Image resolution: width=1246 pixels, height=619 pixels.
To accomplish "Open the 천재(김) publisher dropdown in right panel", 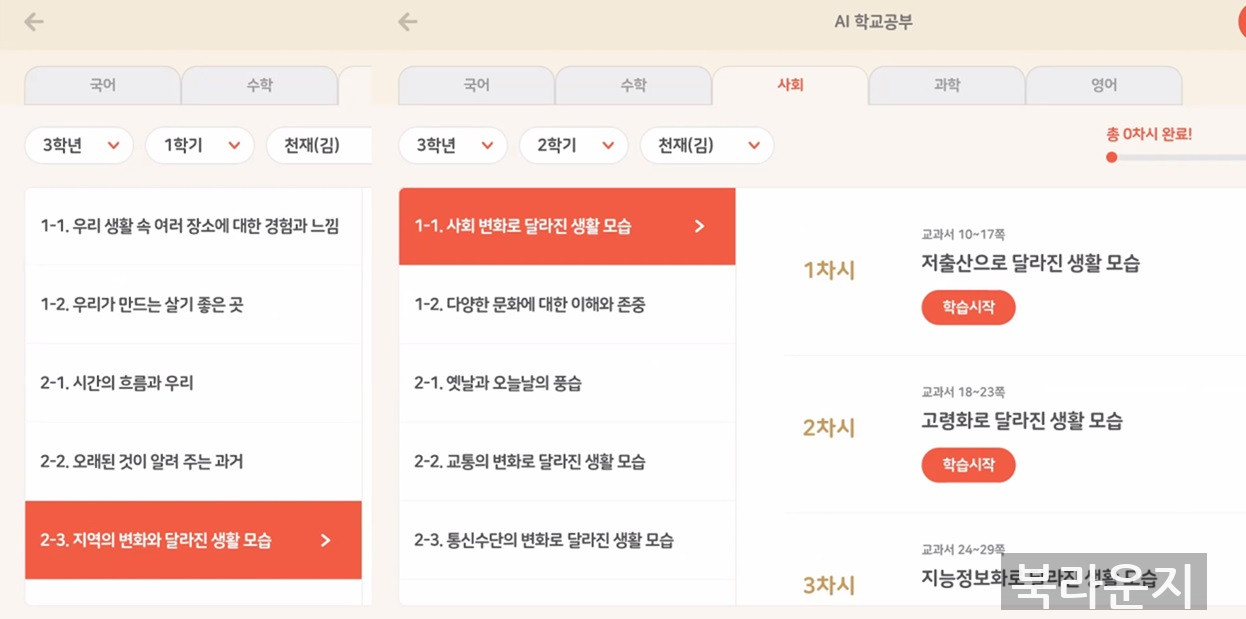I will pyautogui.click(x=706, y=146).
